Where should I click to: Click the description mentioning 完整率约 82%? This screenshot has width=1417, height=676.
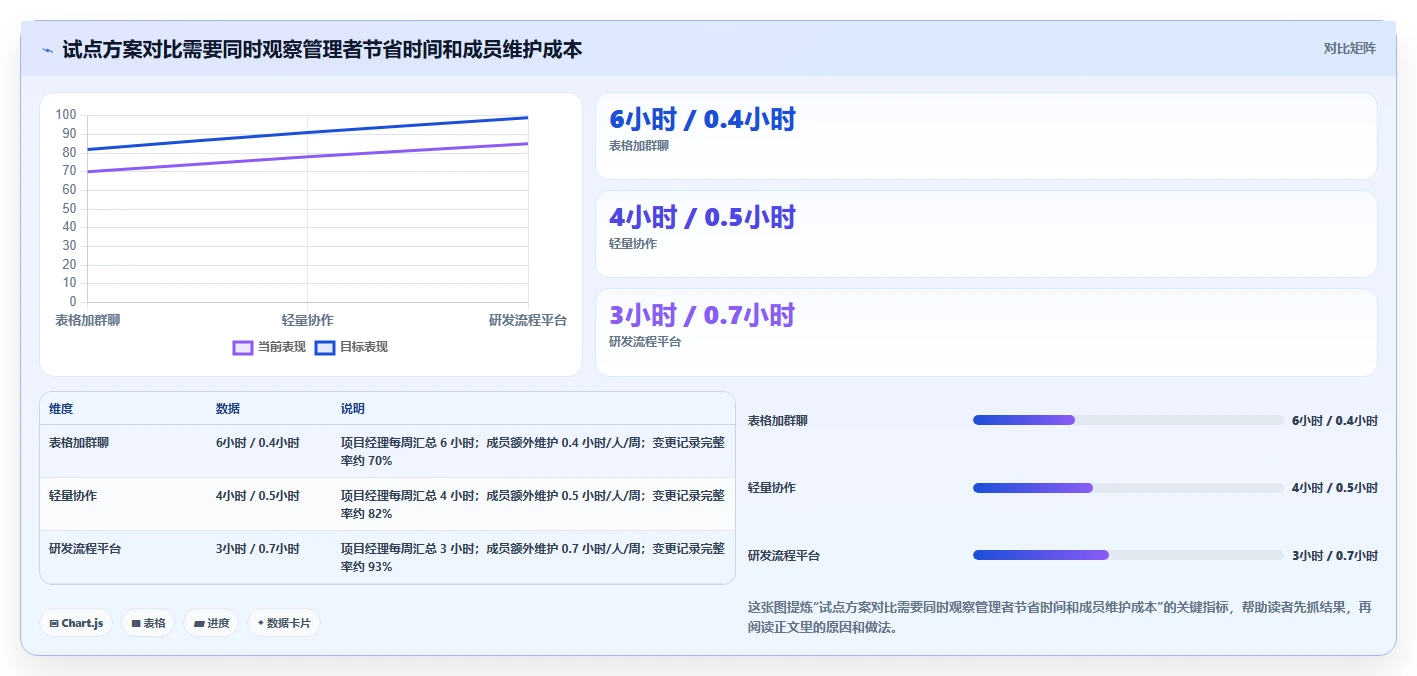(x=533, y=504)
